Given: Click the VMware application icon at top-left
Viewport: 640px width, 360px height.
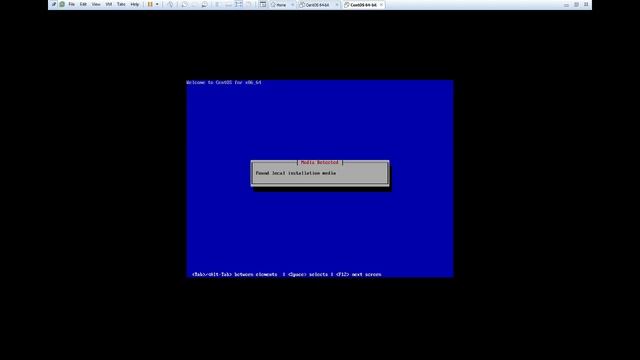Looking at the screenshot, I should tap(53, 4).
